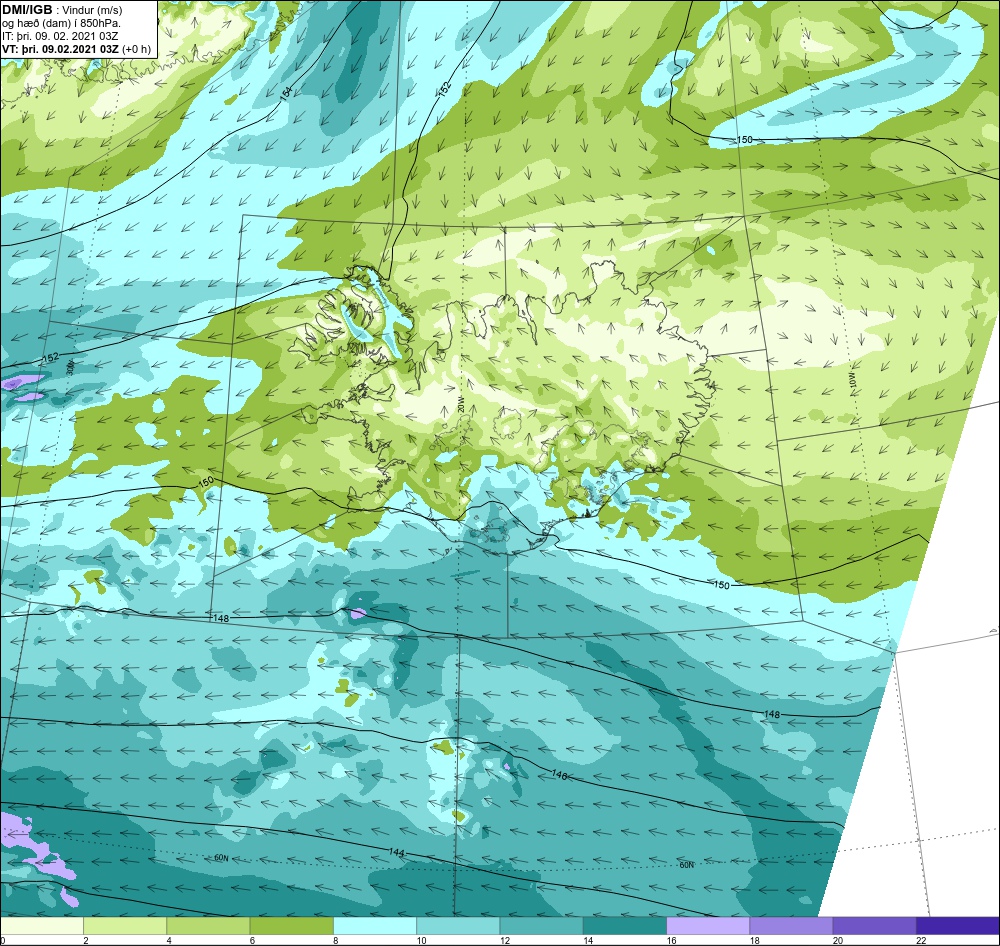
Task: Click the '154' height contour label
Action: (287, 92)
